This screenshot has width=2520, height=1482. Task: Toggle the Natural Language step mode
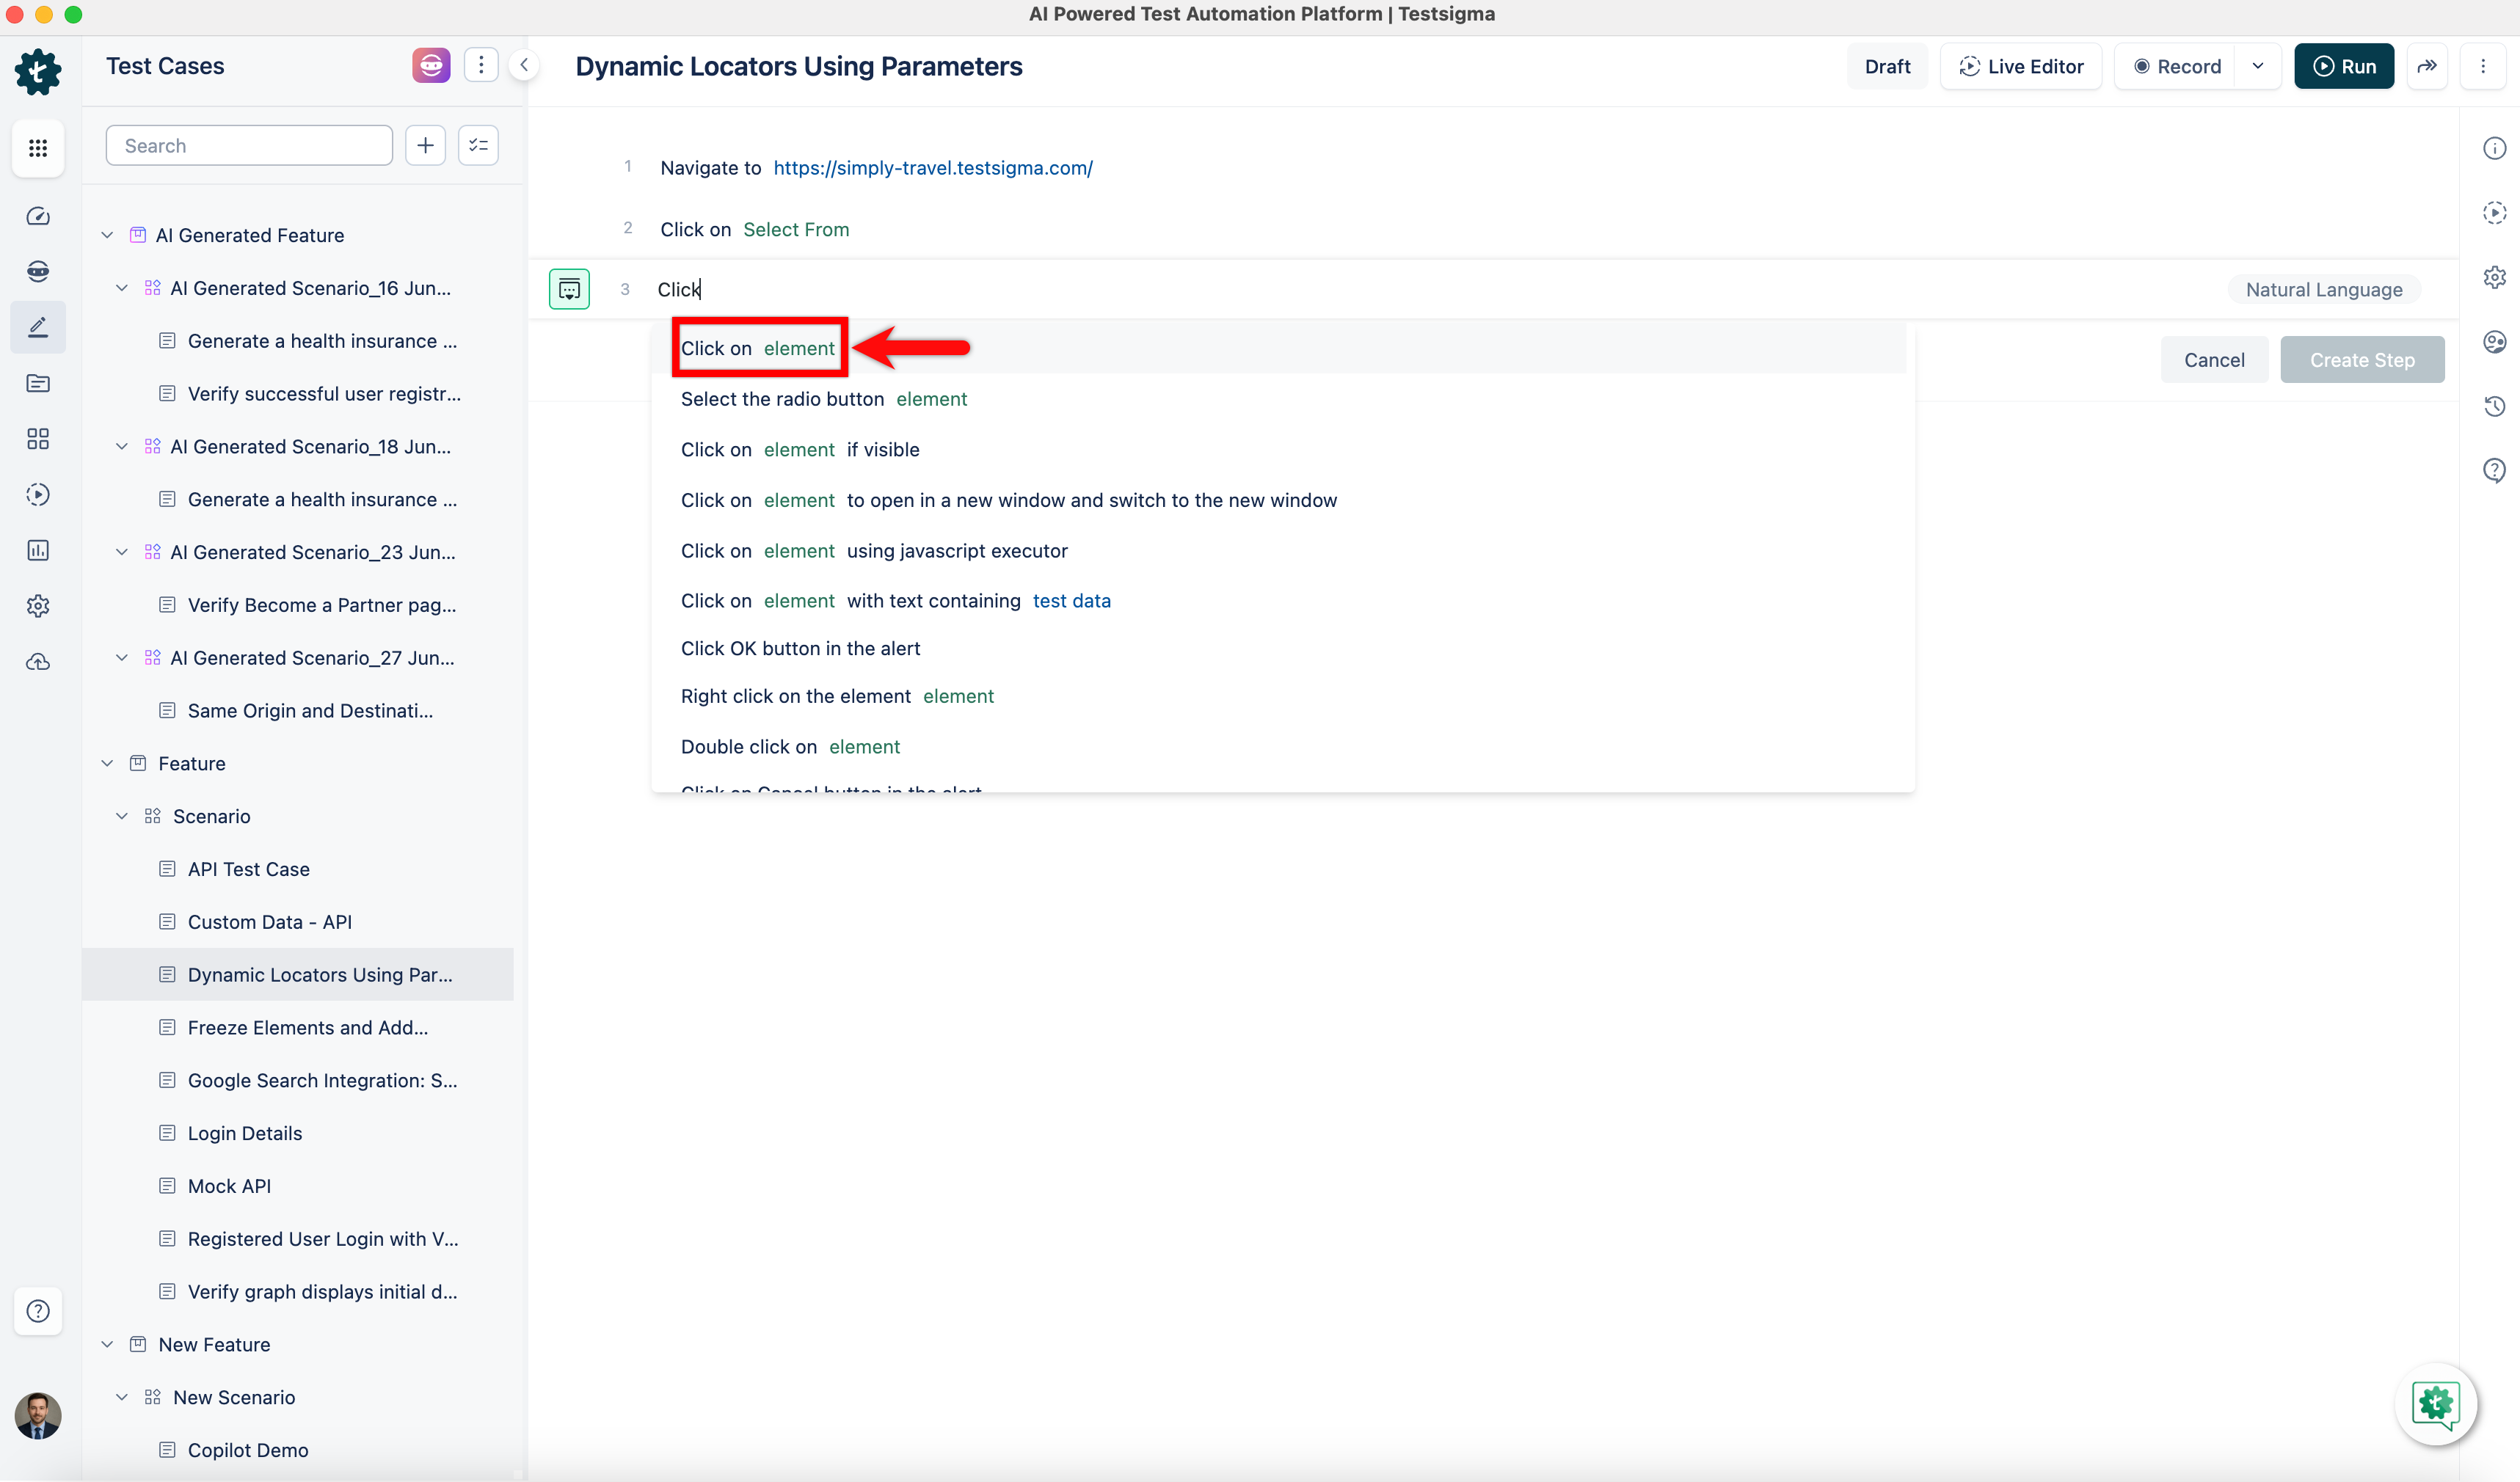coord(2323,290)
